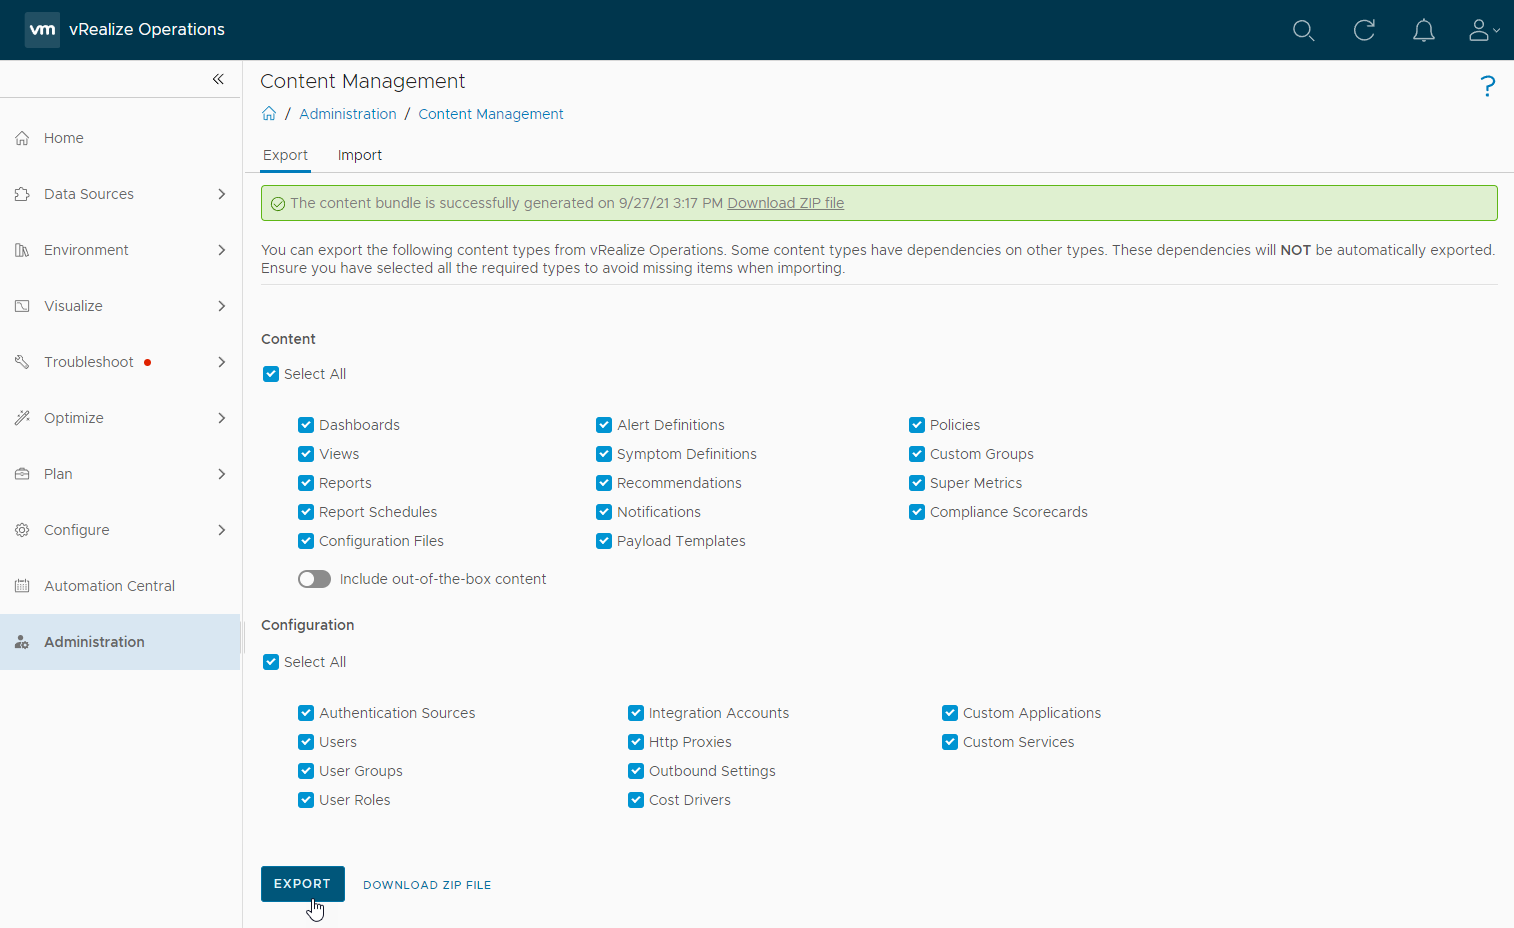Click the Plan briefcase icon
The width and height of the screenshot is (1514, 928).
click(22, 474)
